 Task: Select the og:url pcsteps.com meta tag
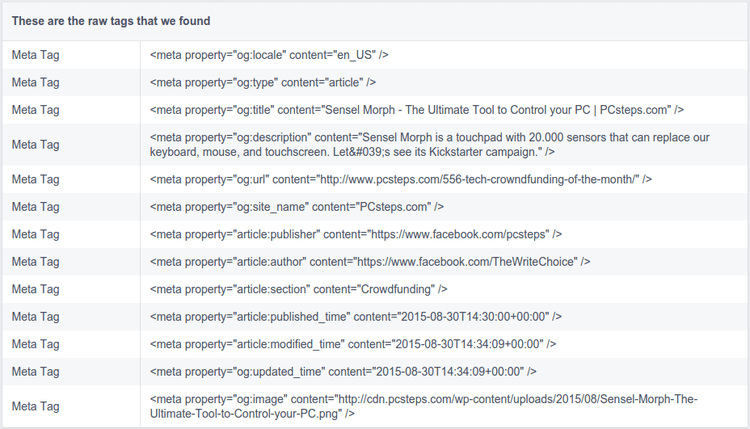click(x=401, y=179)
